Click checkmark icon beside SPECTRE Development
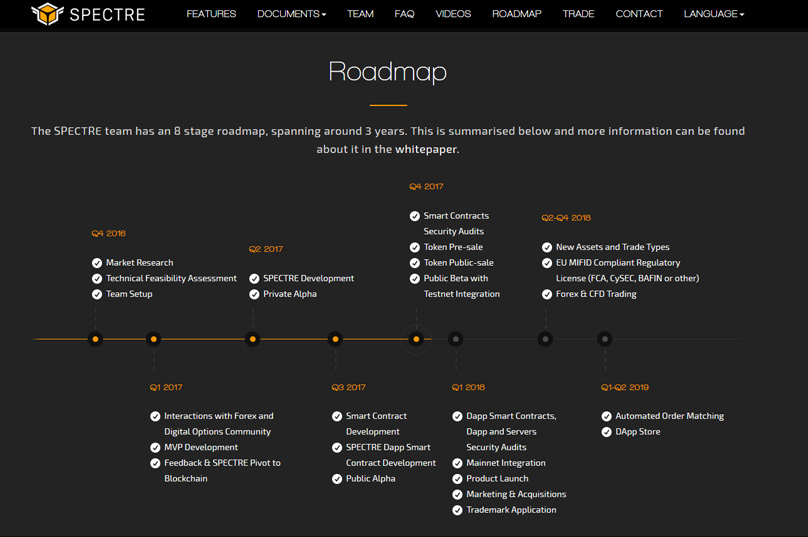808x537 pixels. click(x=254, y=279)
